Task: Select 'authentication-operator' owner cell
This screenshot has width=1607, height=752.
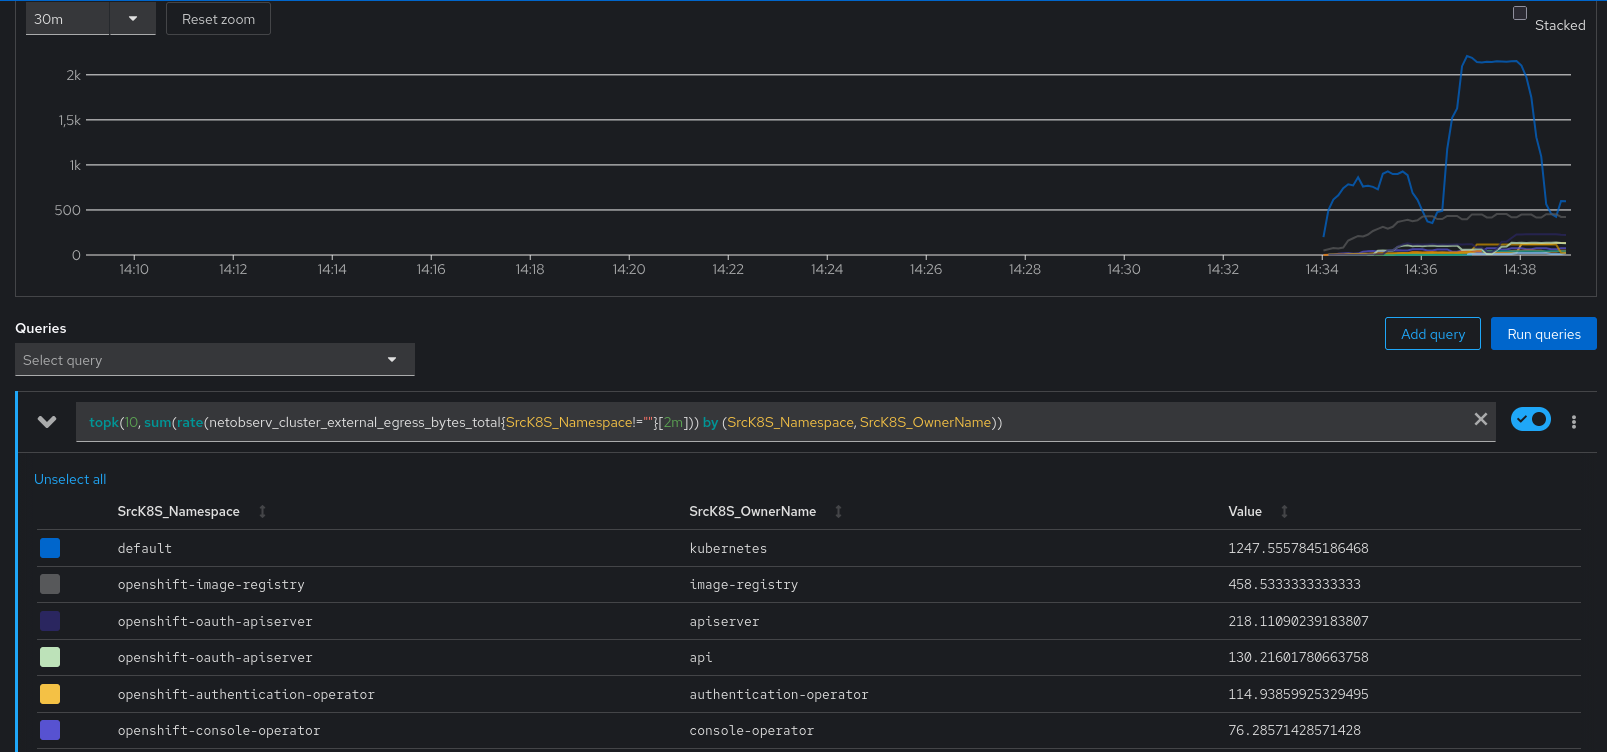Action: tap(779, 694)
